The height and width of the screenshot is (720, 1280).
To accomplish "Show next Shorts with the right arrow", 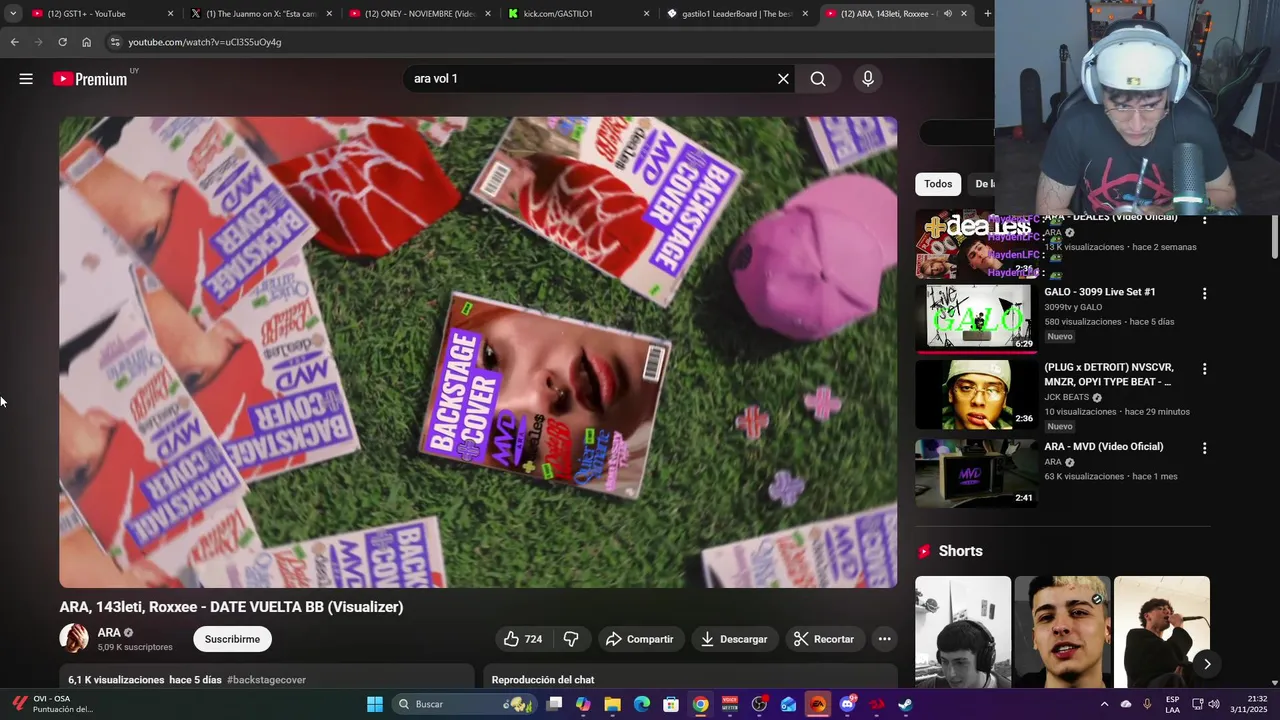I will pyautogui.click(x=1207, y=663).
